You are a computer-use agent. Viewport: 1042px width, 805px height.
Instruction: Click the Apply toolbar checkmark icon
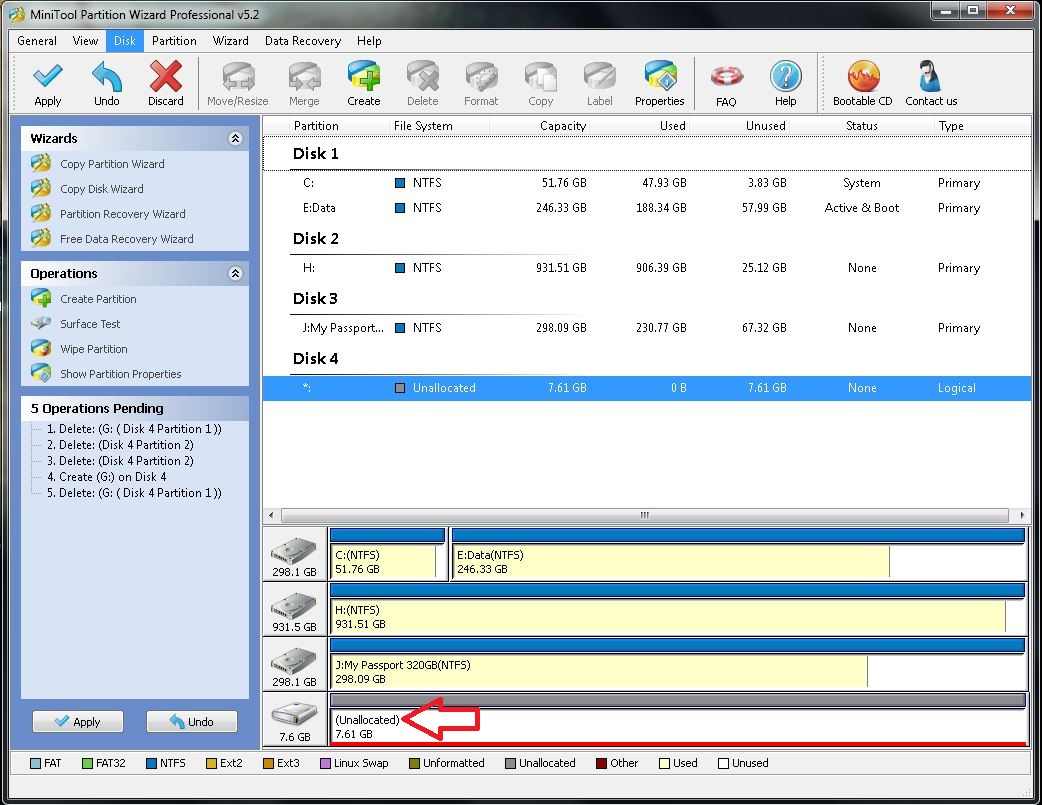[x=48, y=76]
